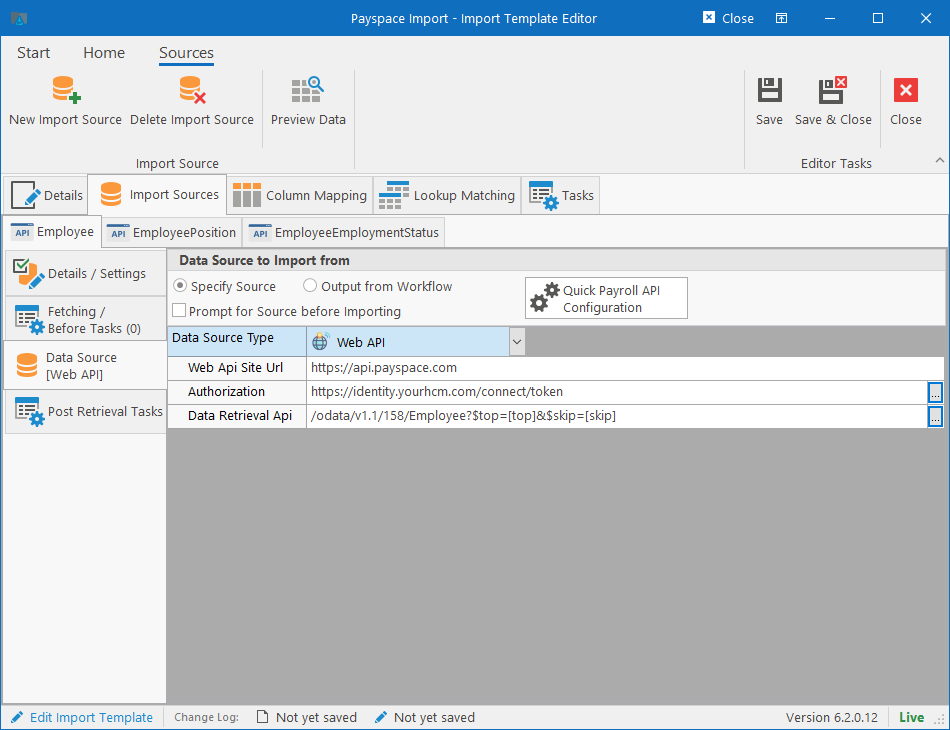Click the Data Retrieval Api field

[617, 416]
